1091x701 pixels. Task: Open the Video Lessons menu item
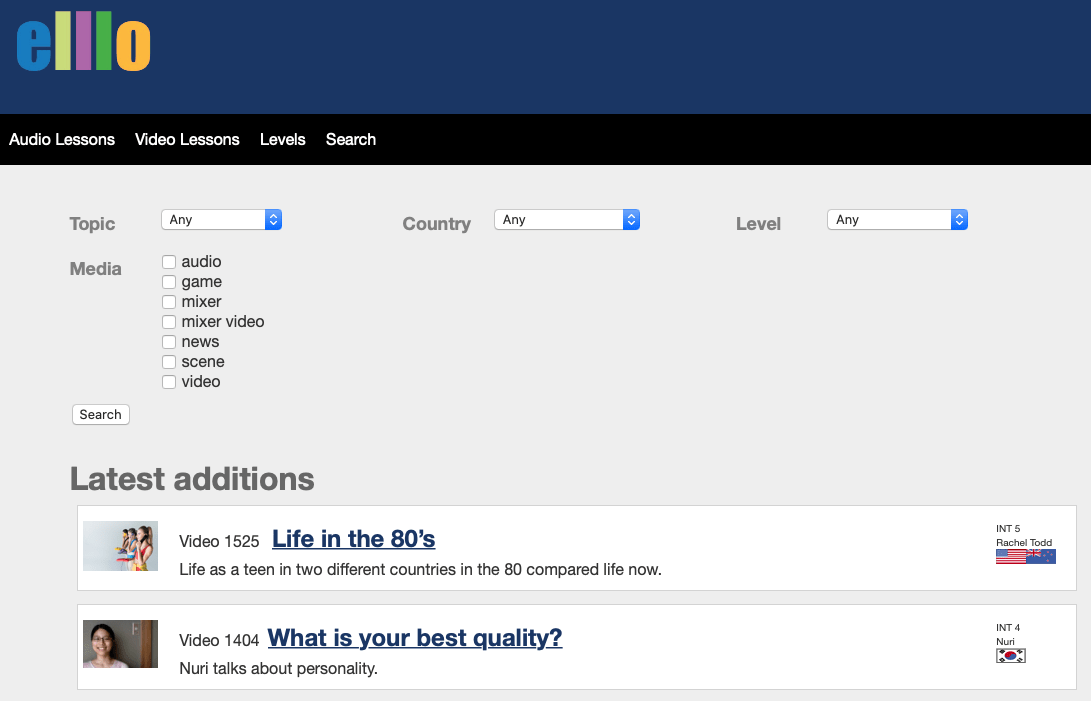pyautogui.click(x=187, y=140)
